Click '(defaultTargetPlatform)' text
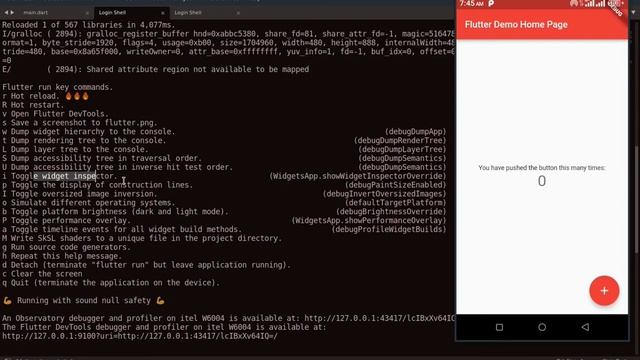The width and height of the screenshot is (640, 360). [396, 203]
